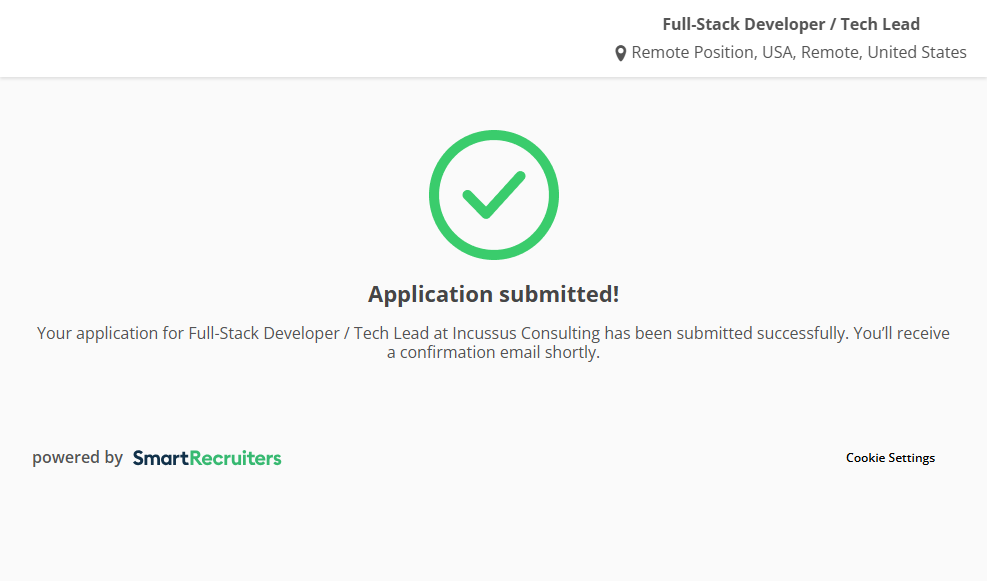This screenshot has height=581, width=987.
Task: Click the 'Application submitted!' heading
Action: point(493,294)
